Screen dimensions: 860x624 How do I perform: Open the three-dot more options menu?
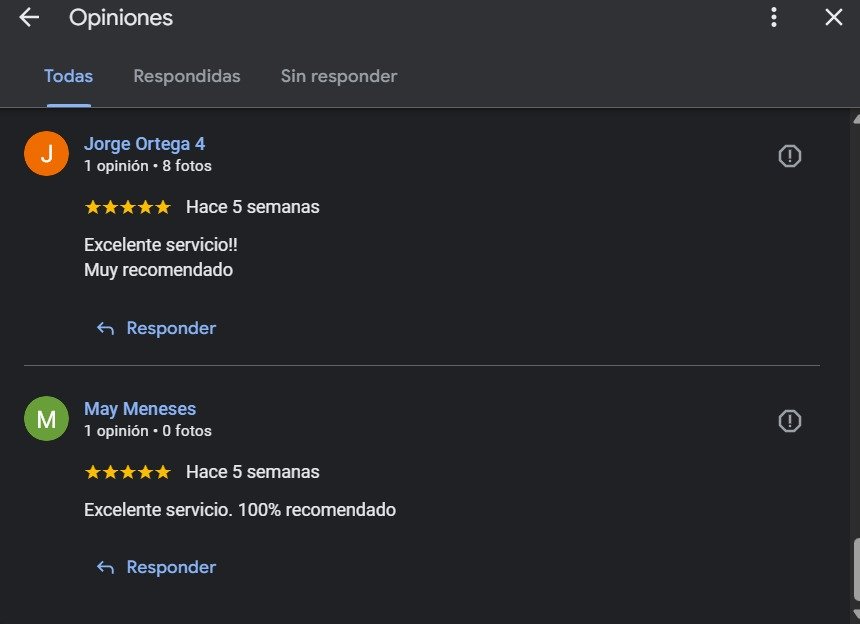[774, 17]
